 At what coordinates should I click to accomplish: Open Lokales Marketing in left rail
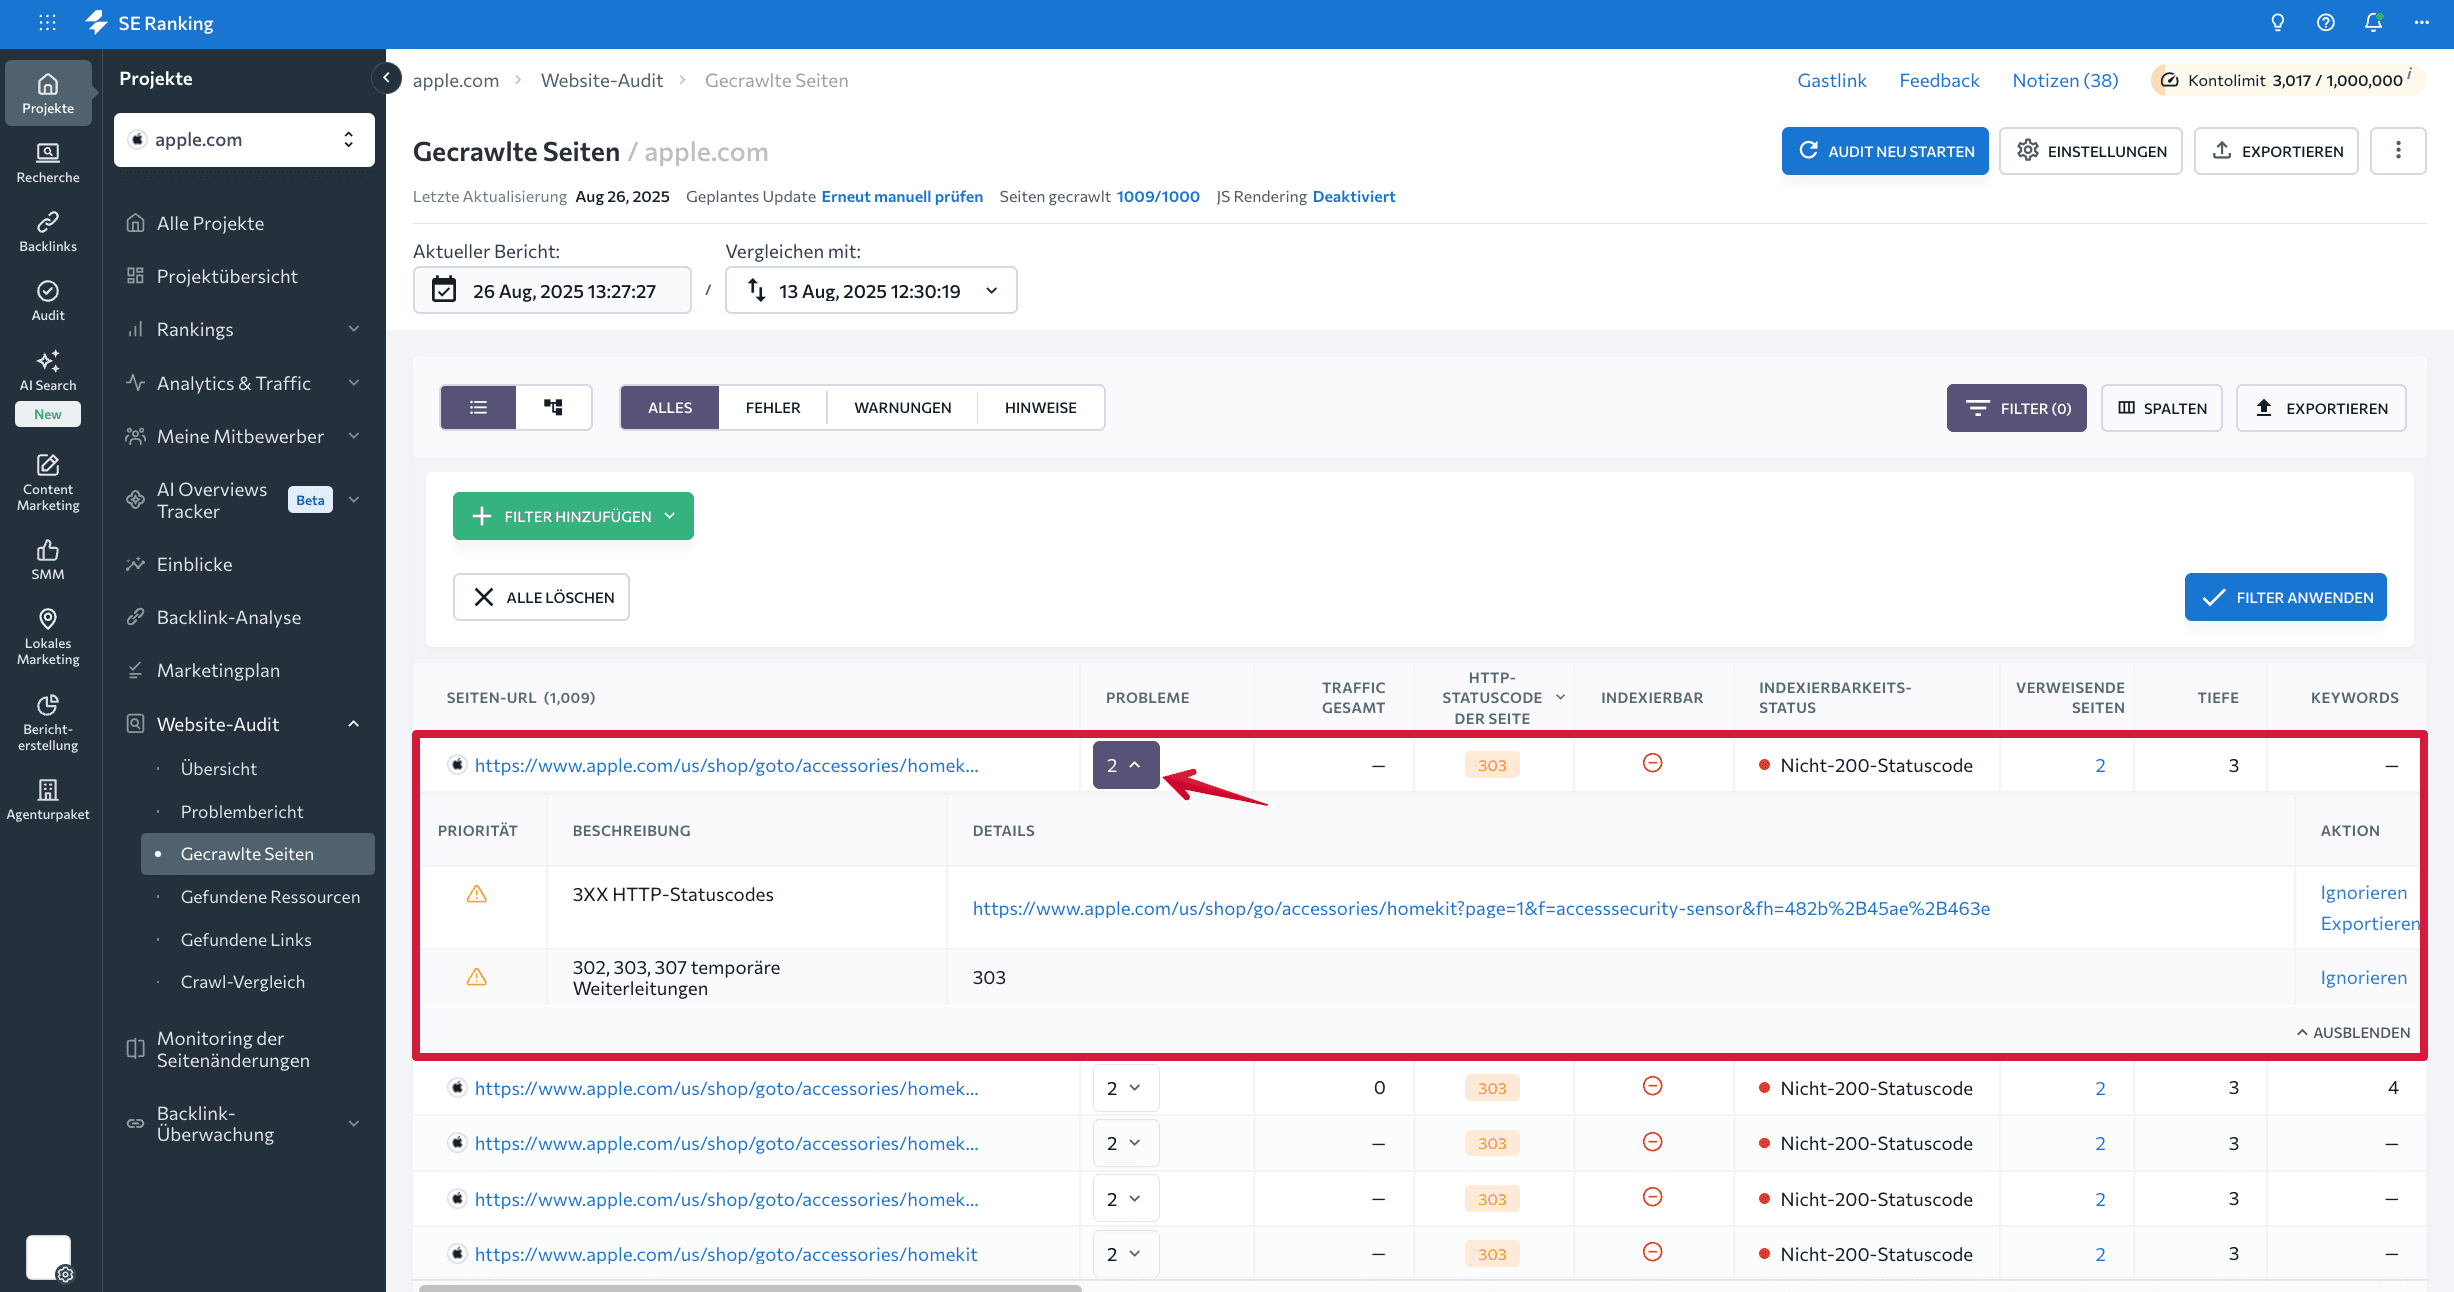(48, 637)
